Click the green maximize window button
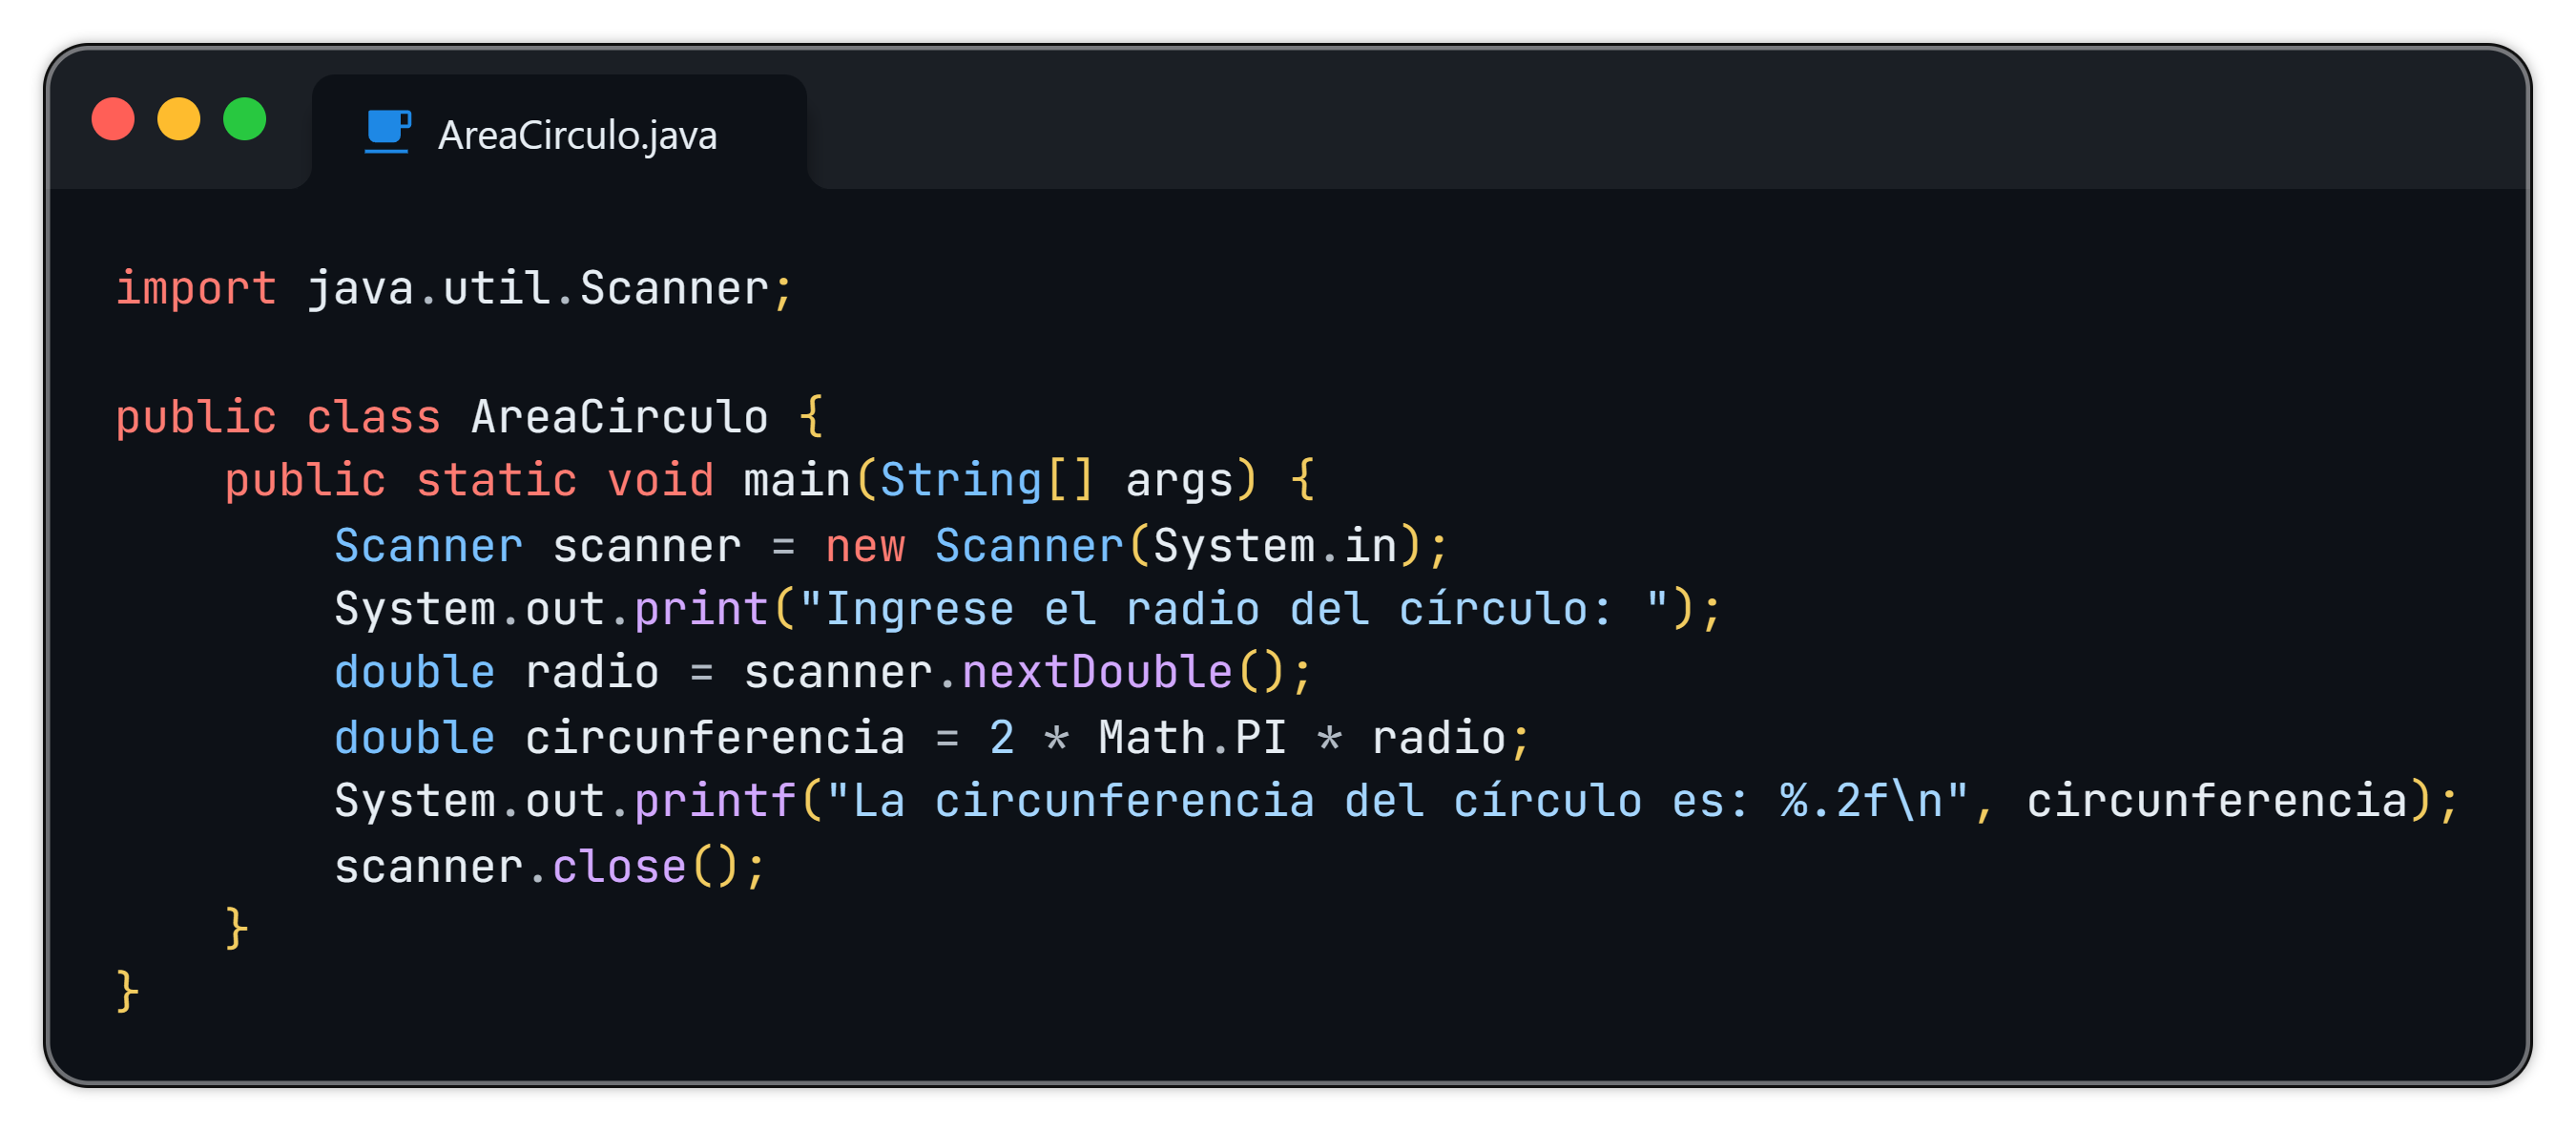 [245, 119]
